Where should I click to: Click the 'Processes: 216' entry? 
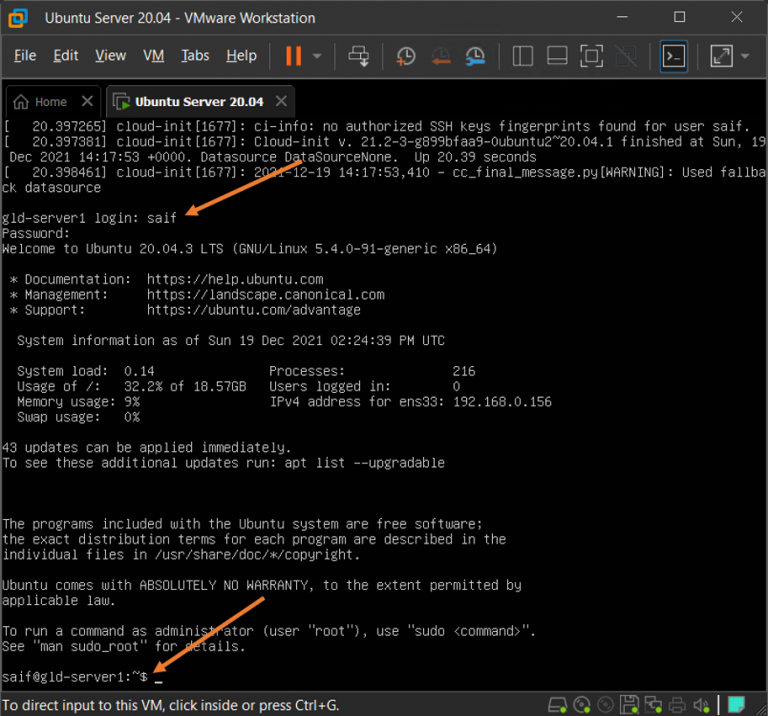[x=372, y=371]
